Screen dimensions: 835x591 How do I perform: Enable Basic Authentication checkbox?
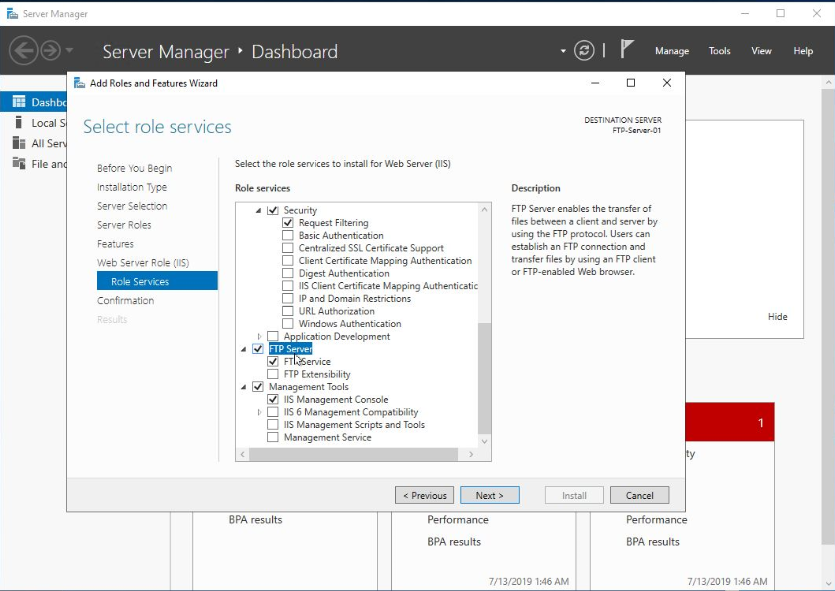point(288,235)
